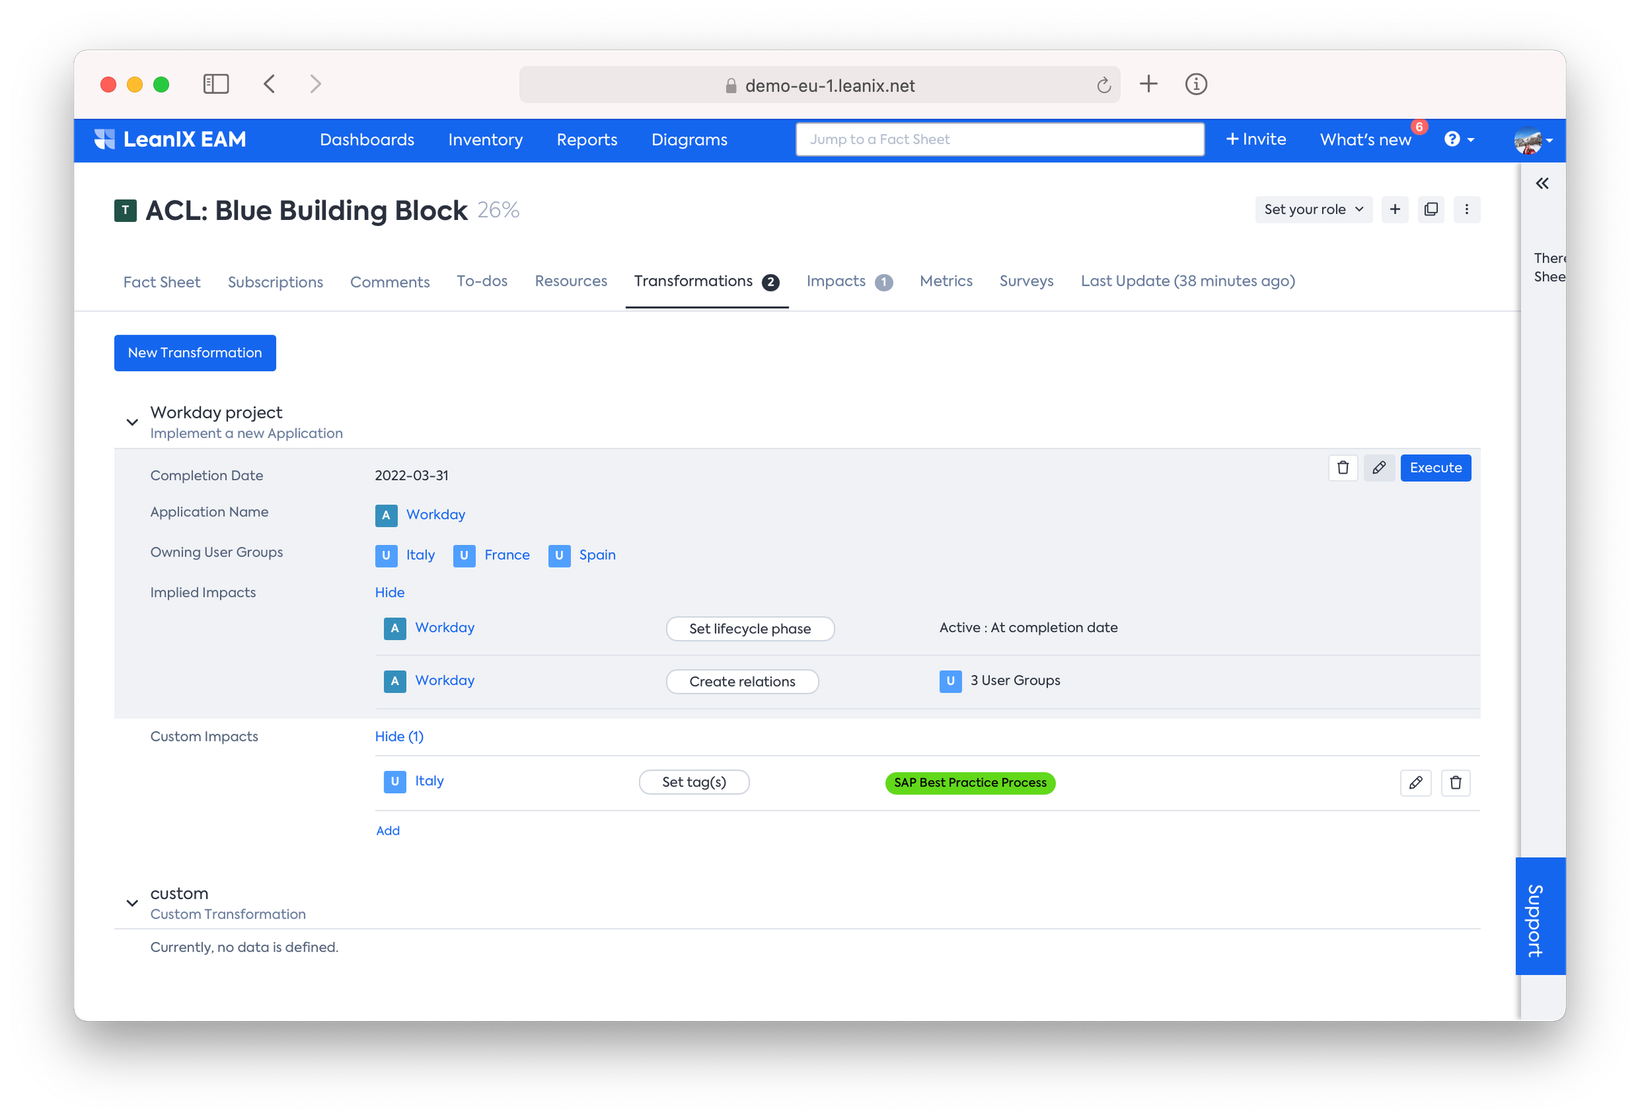
Task: Click the New Transformation button
Action: coord(195,353)
